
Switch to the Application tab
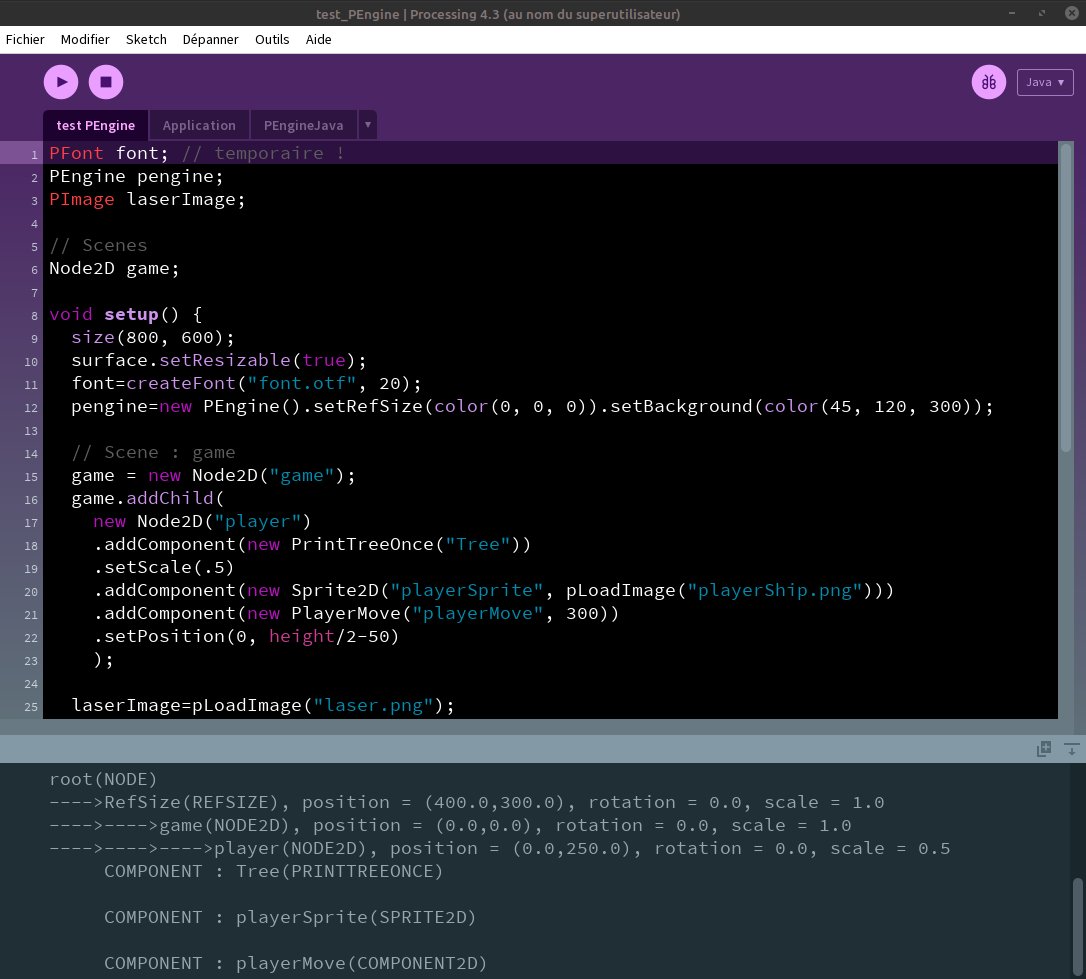point(199,125)
